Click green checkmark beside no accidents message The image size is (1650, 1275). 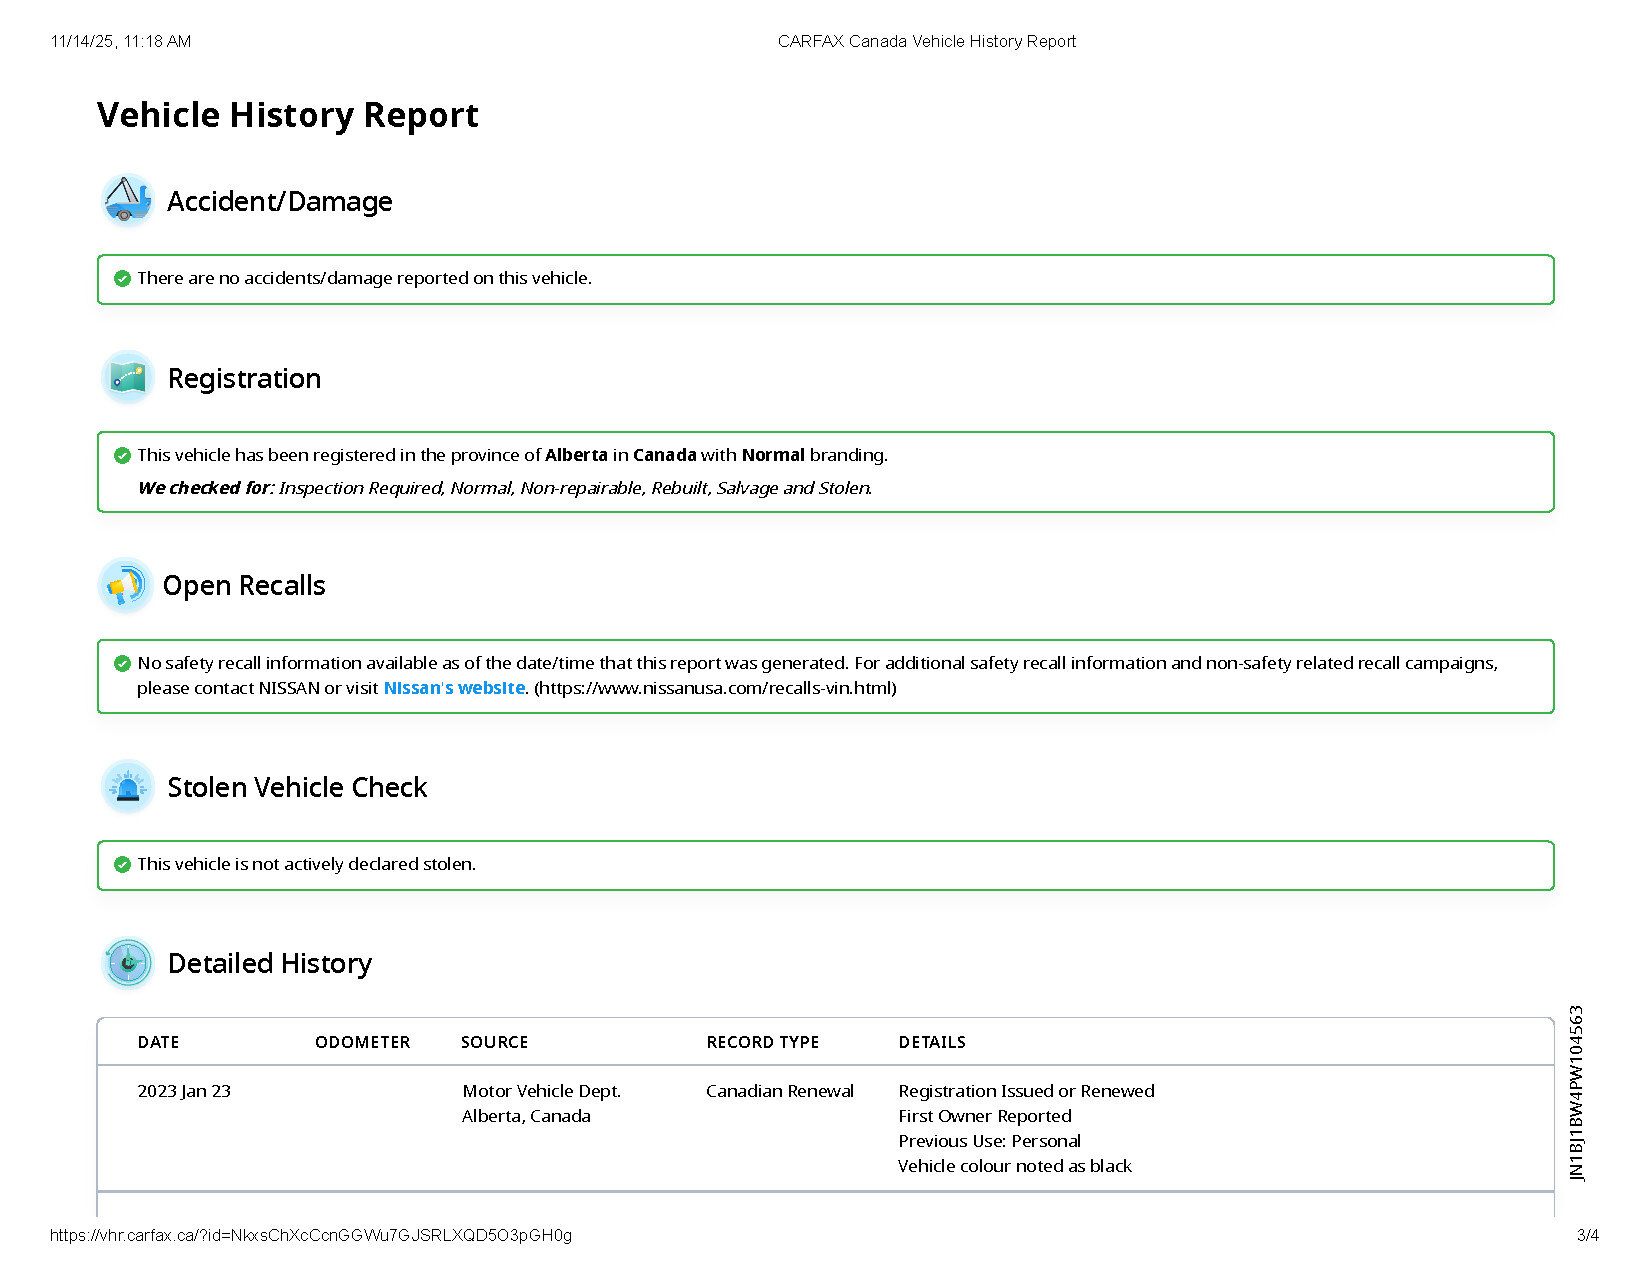click(x=122, y=278)
